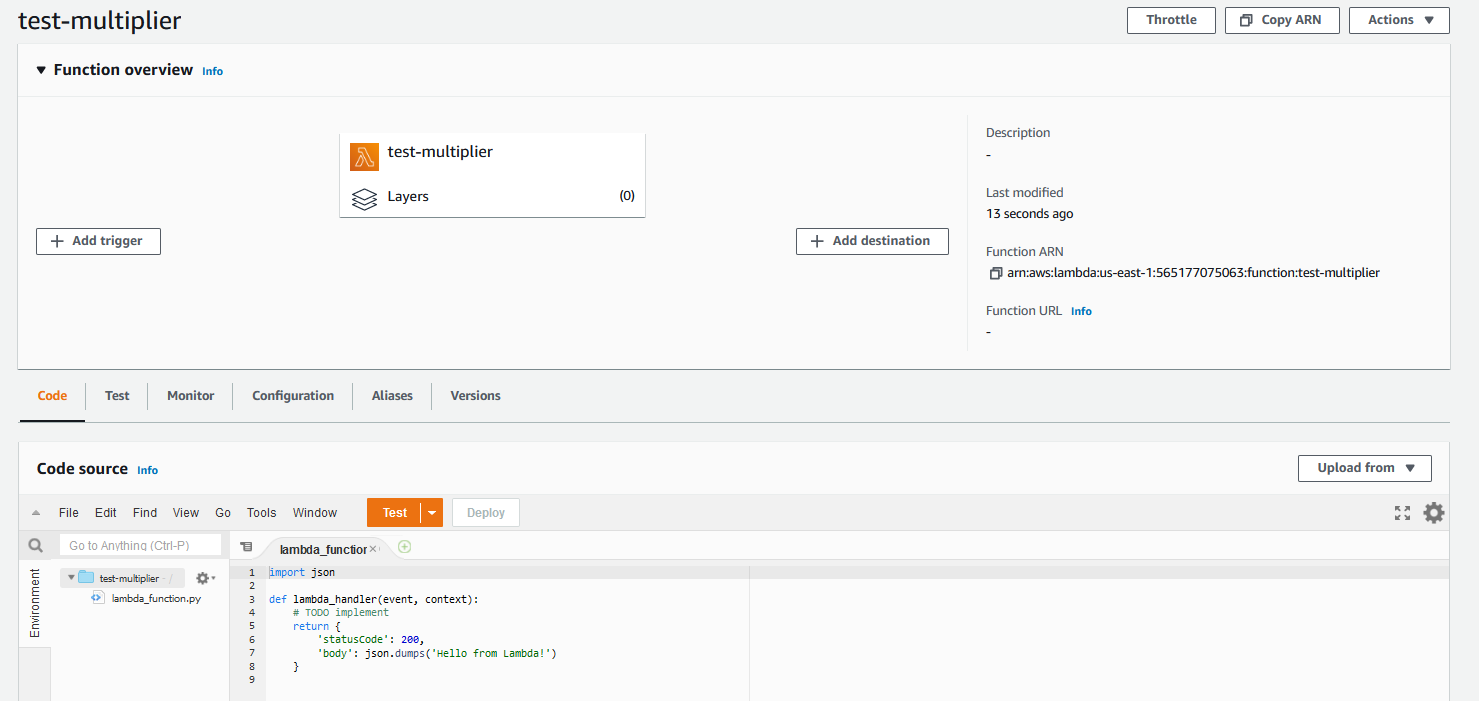Open the Test button dropdown arrow
Image resolution: width=1479 pixels, height=701 pixels.
pyautogui.click(x=432, y=513)
